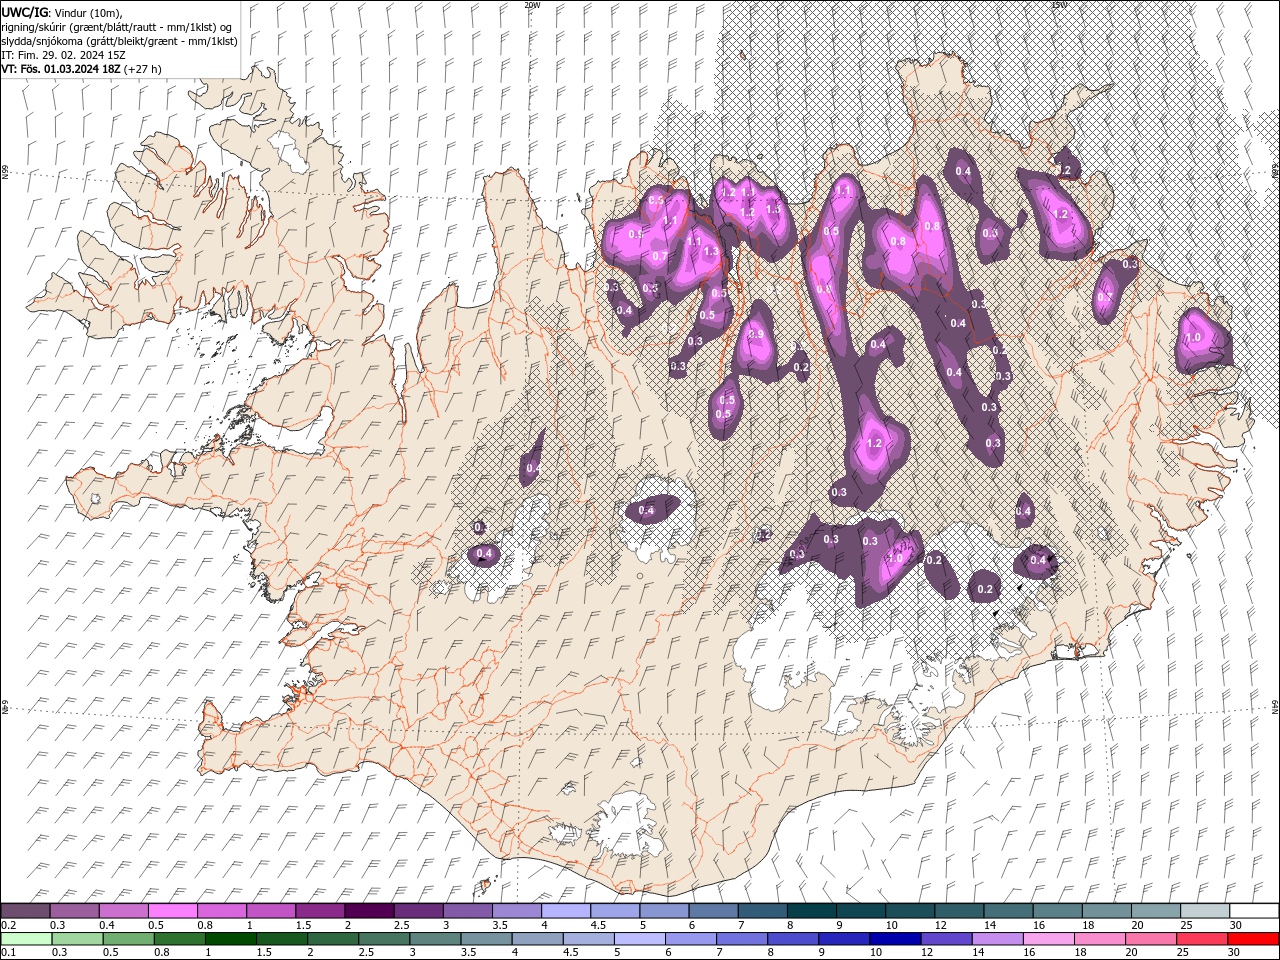The image size is (1280, 960).
Task: Click the UWC/IG title text
Action: [23, 12]
